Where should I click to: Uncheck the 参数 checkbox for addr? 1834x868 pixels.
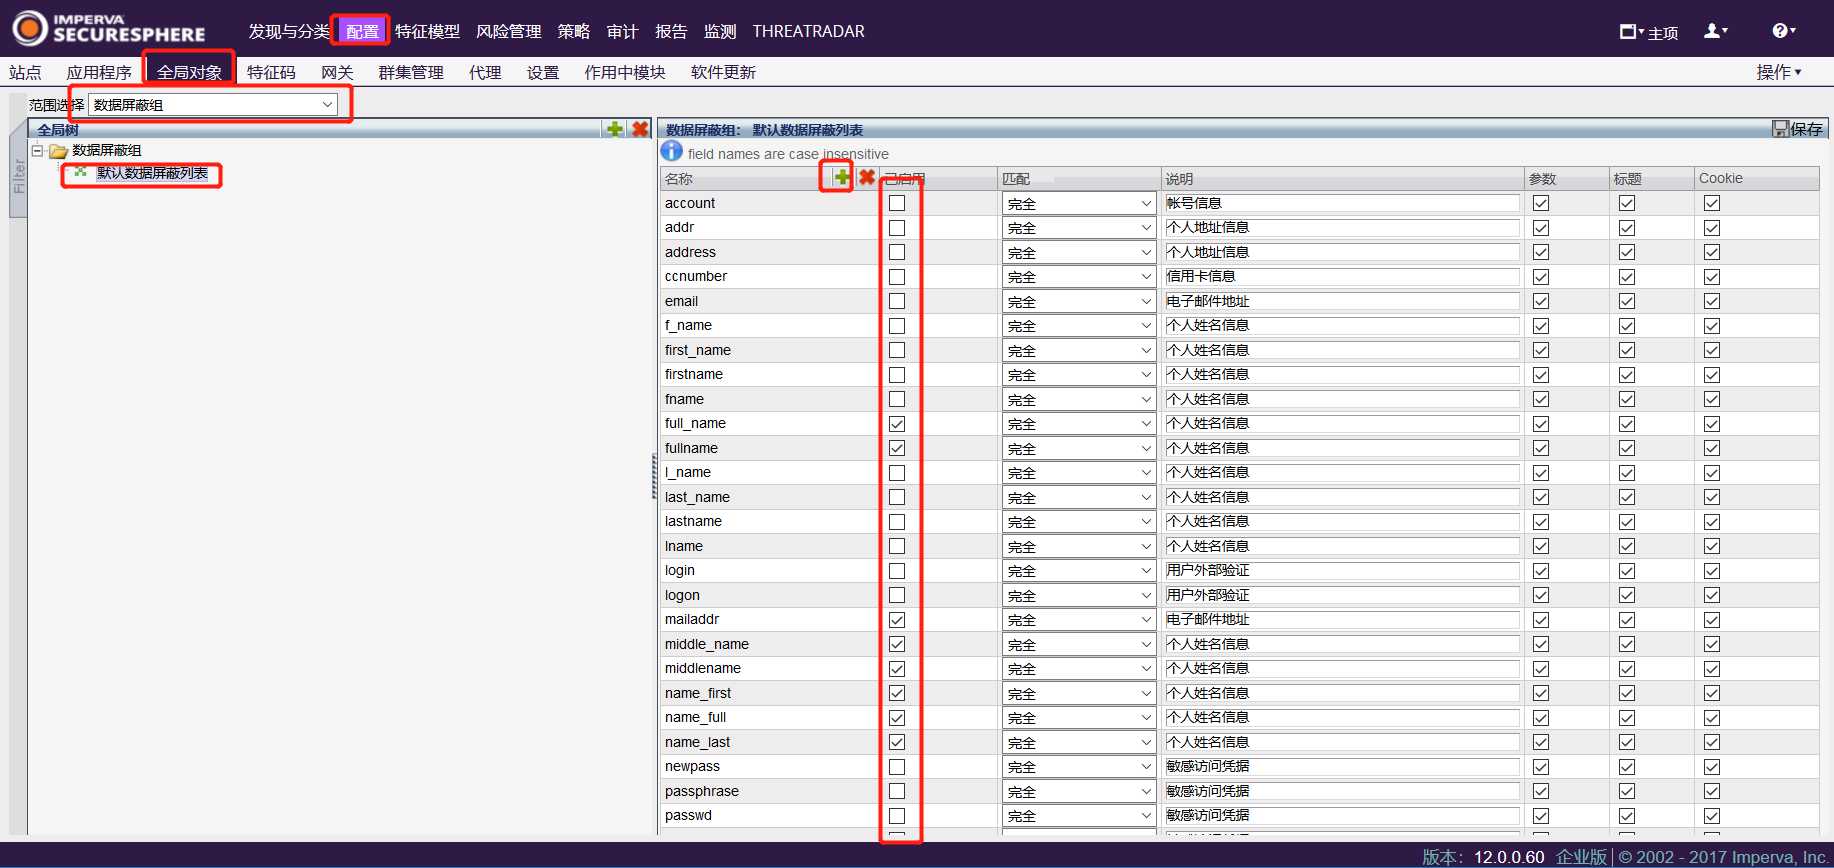coord(1541,227)
